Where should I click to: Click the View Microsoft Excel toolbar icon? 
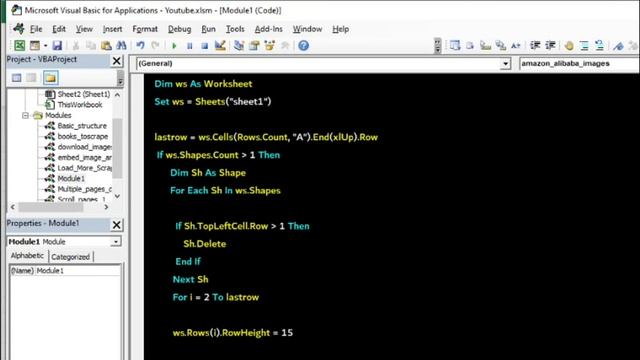[19, 45]
